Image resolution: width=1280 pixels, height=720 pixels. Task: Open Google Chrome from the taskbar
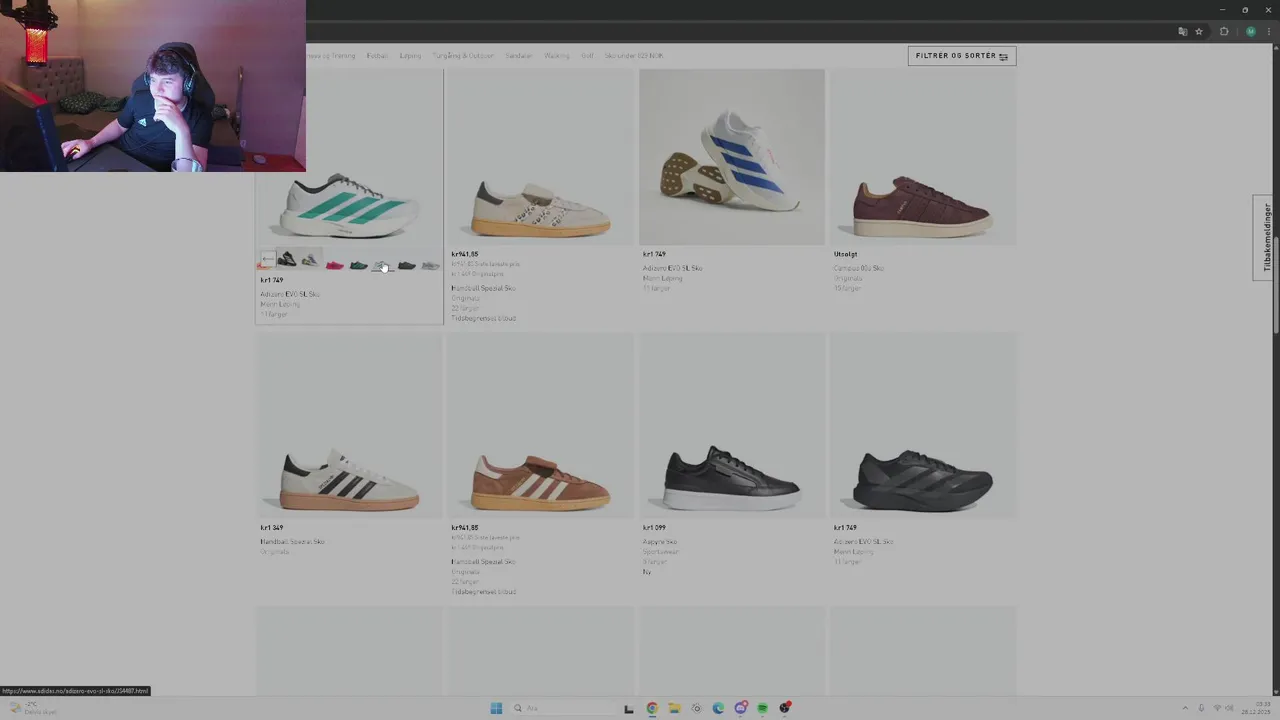tap(652, 708)
